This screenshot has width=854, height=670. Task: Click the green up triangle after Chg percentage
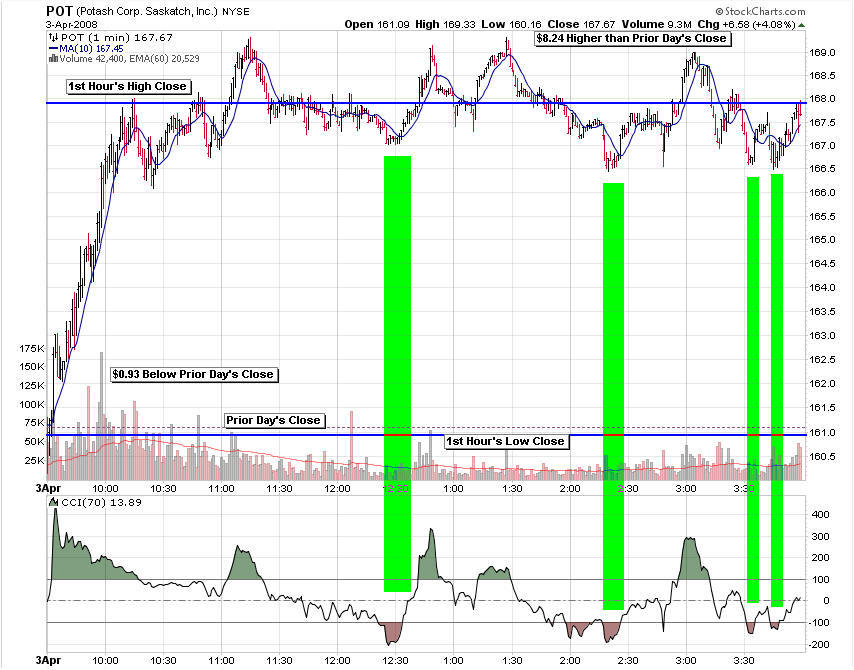click(x=802, y=25)
